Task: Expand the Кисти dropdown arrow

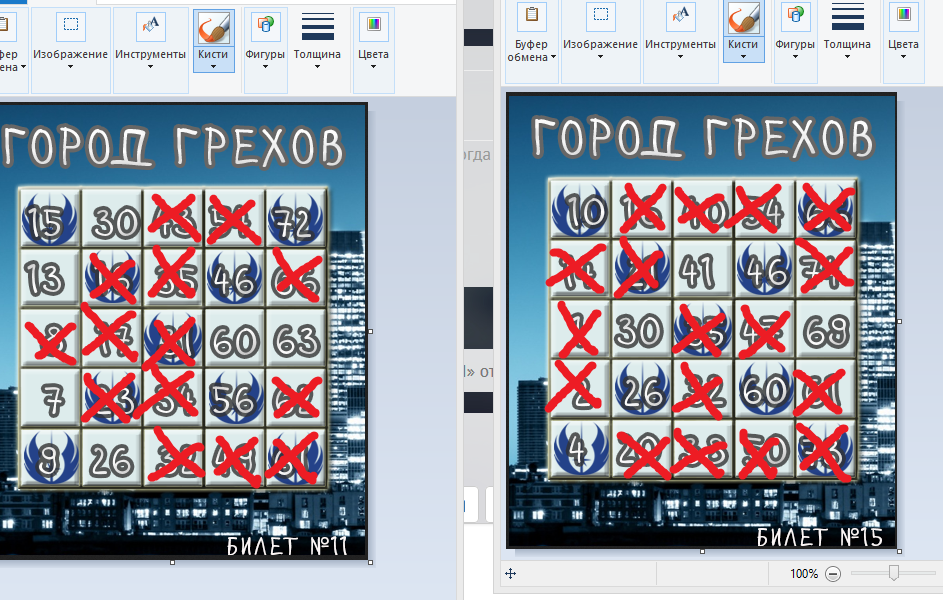Action: (214, 66)
